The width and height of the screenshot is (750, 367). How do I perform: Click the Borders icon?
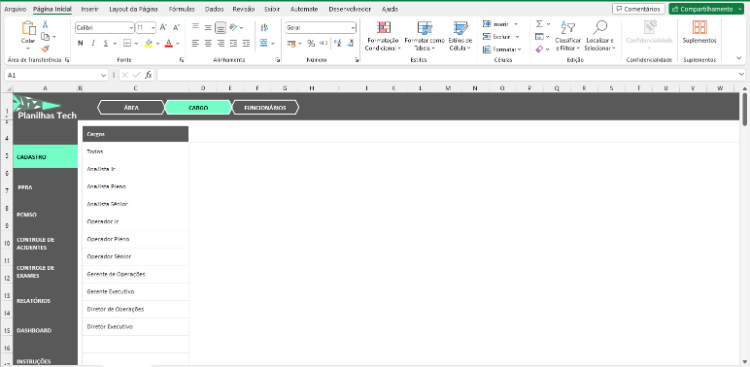pyautogui.click(x=127, y=44)
